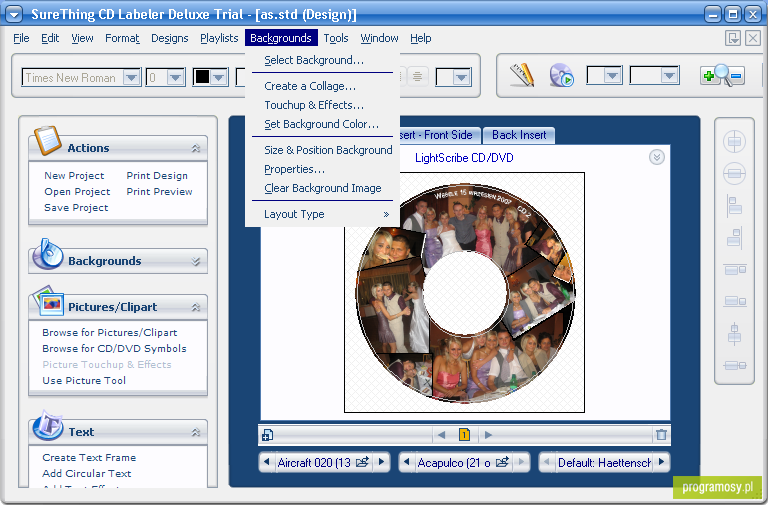
Task: Click Create Text Frame link
Action: click(x=89, y=457)
